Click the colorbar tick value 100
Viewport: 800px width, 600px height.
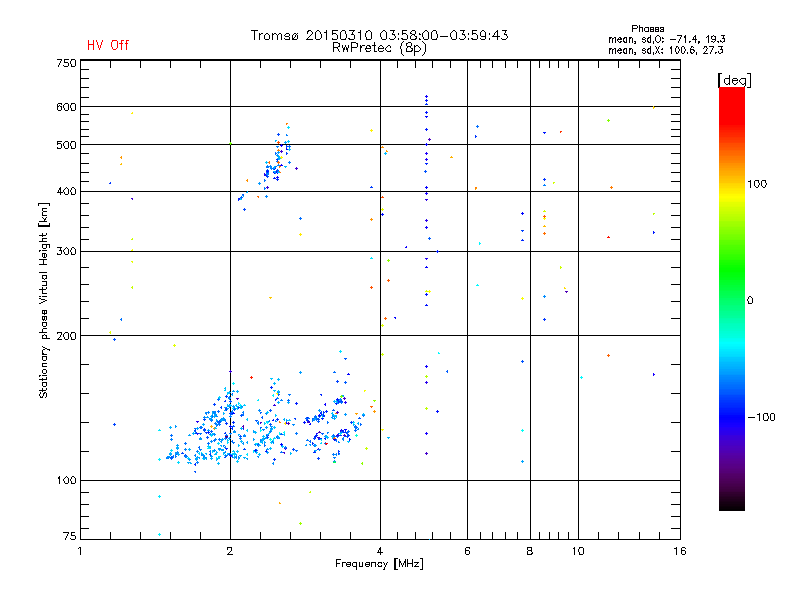pyautogui.click(x=757, y=184)
